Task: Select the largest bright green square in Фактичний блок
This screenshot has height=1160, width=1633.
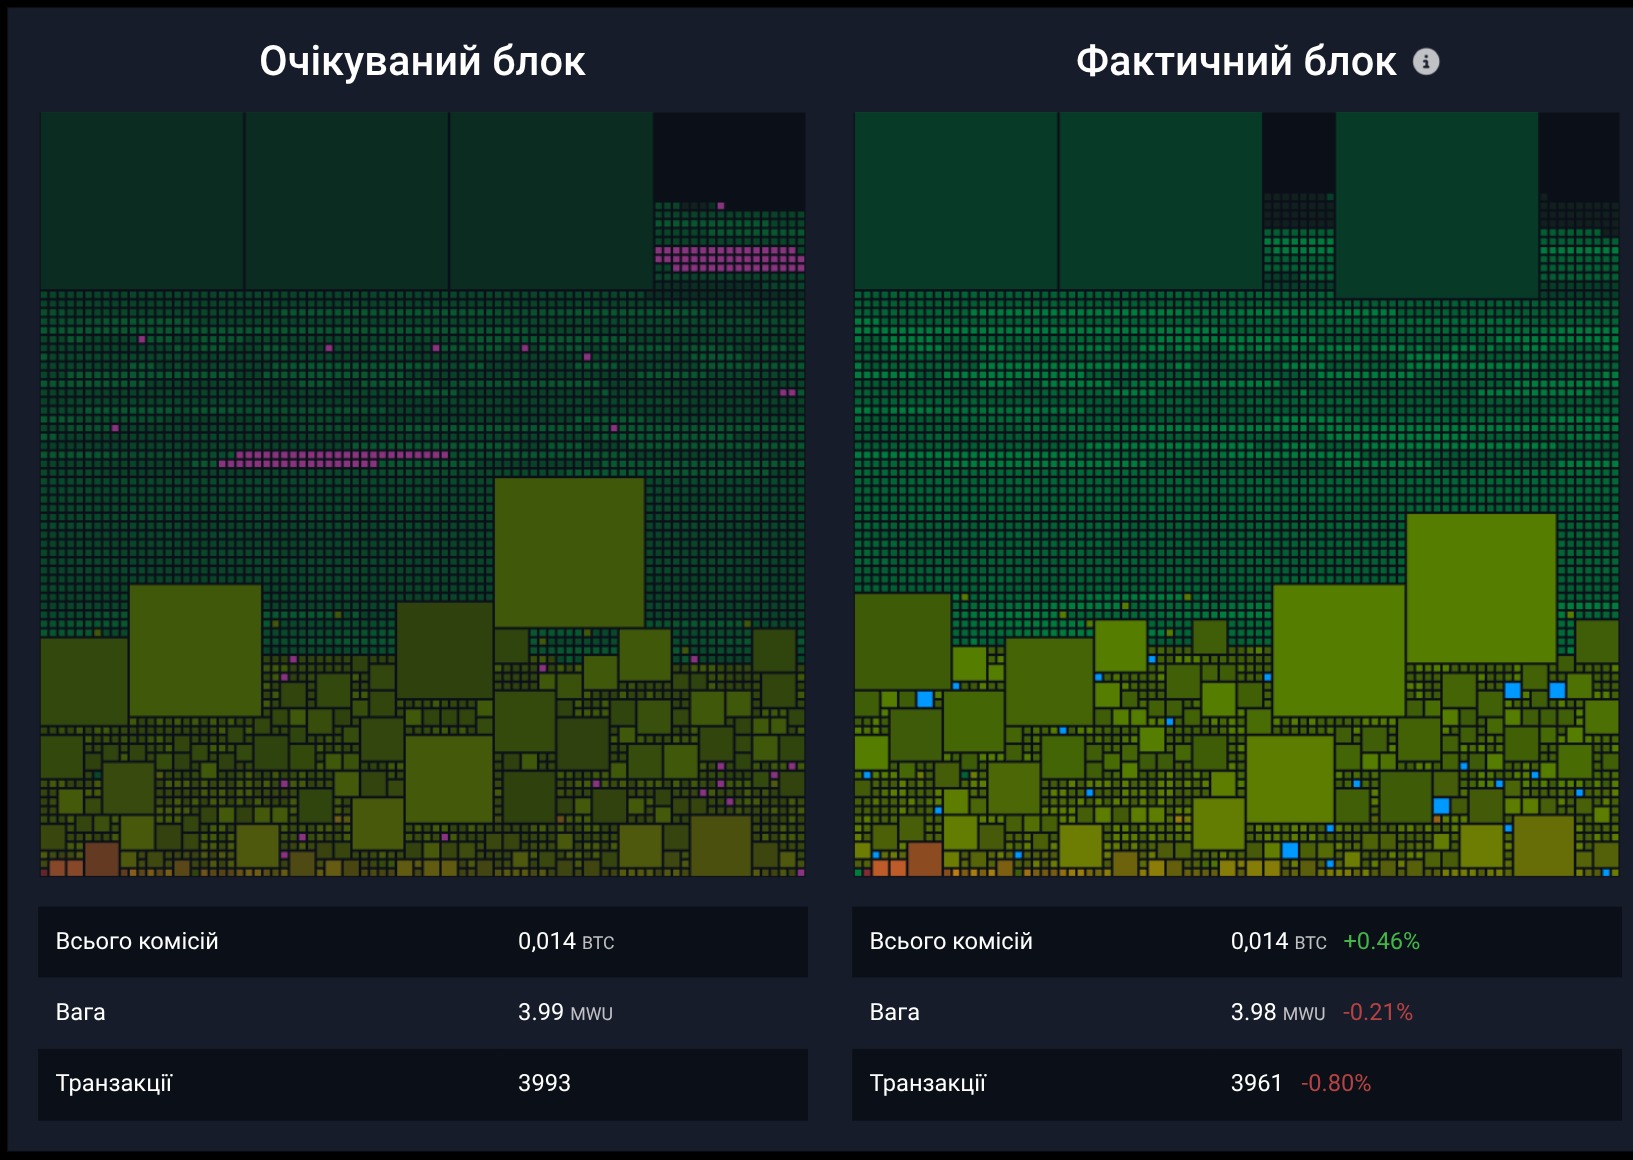Action: tap(1481, 588)
